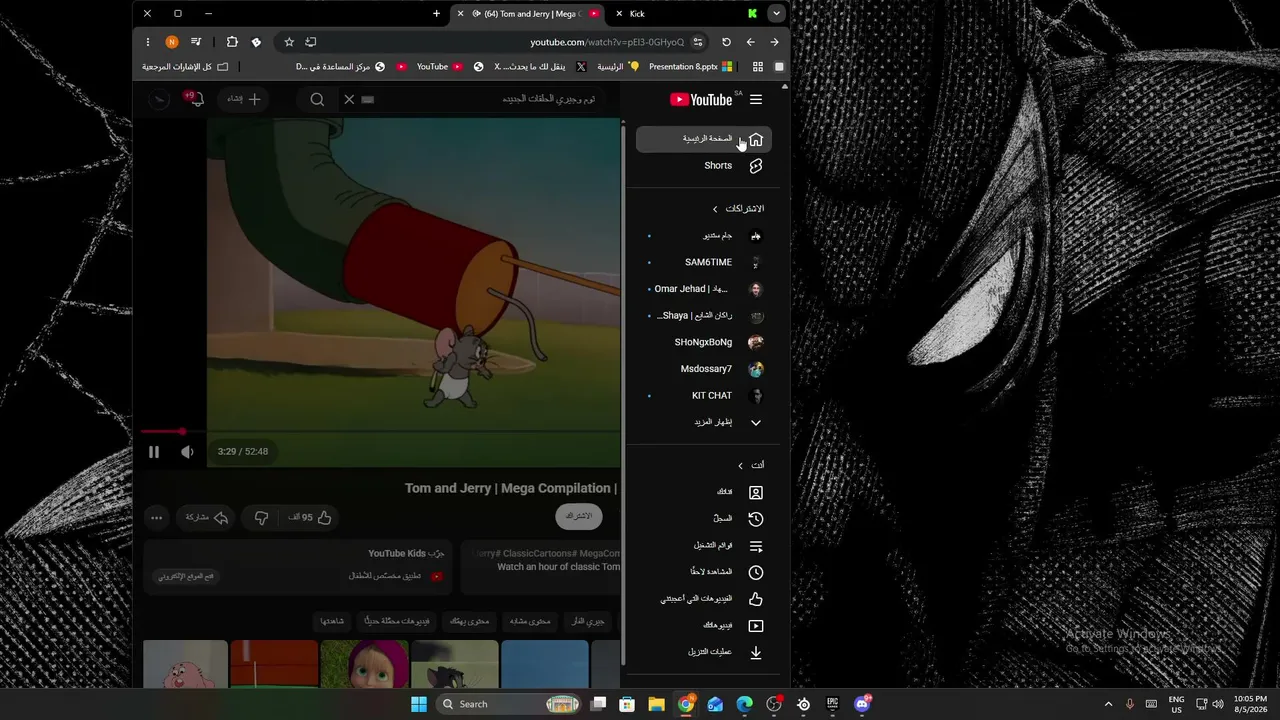Open the Playlists item in sidebar

pyautogui.click(x=704, y=546)
